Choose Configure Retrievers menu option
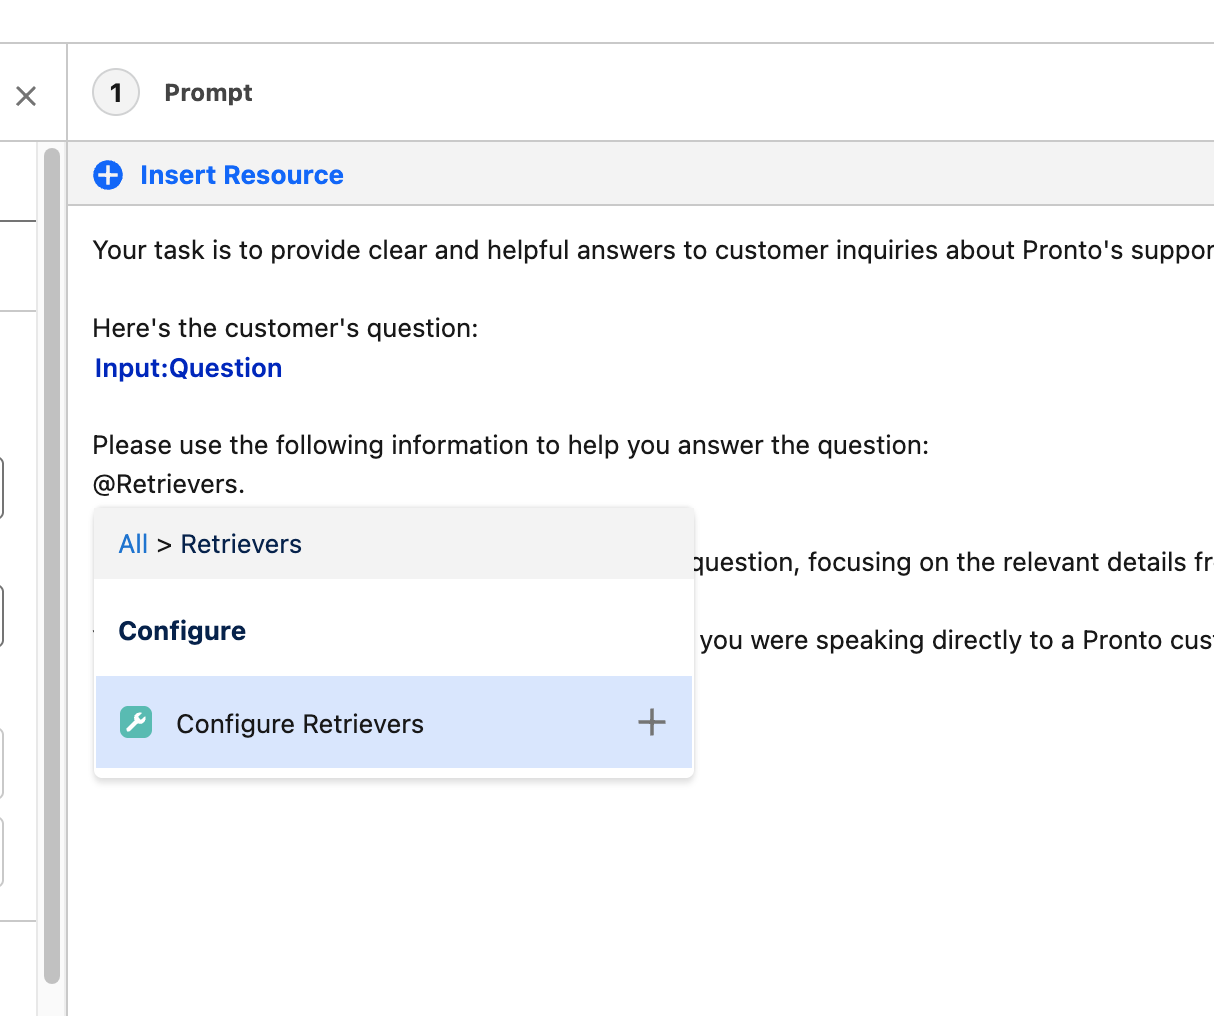The image size is (1214, 1016). pos(394,722)
